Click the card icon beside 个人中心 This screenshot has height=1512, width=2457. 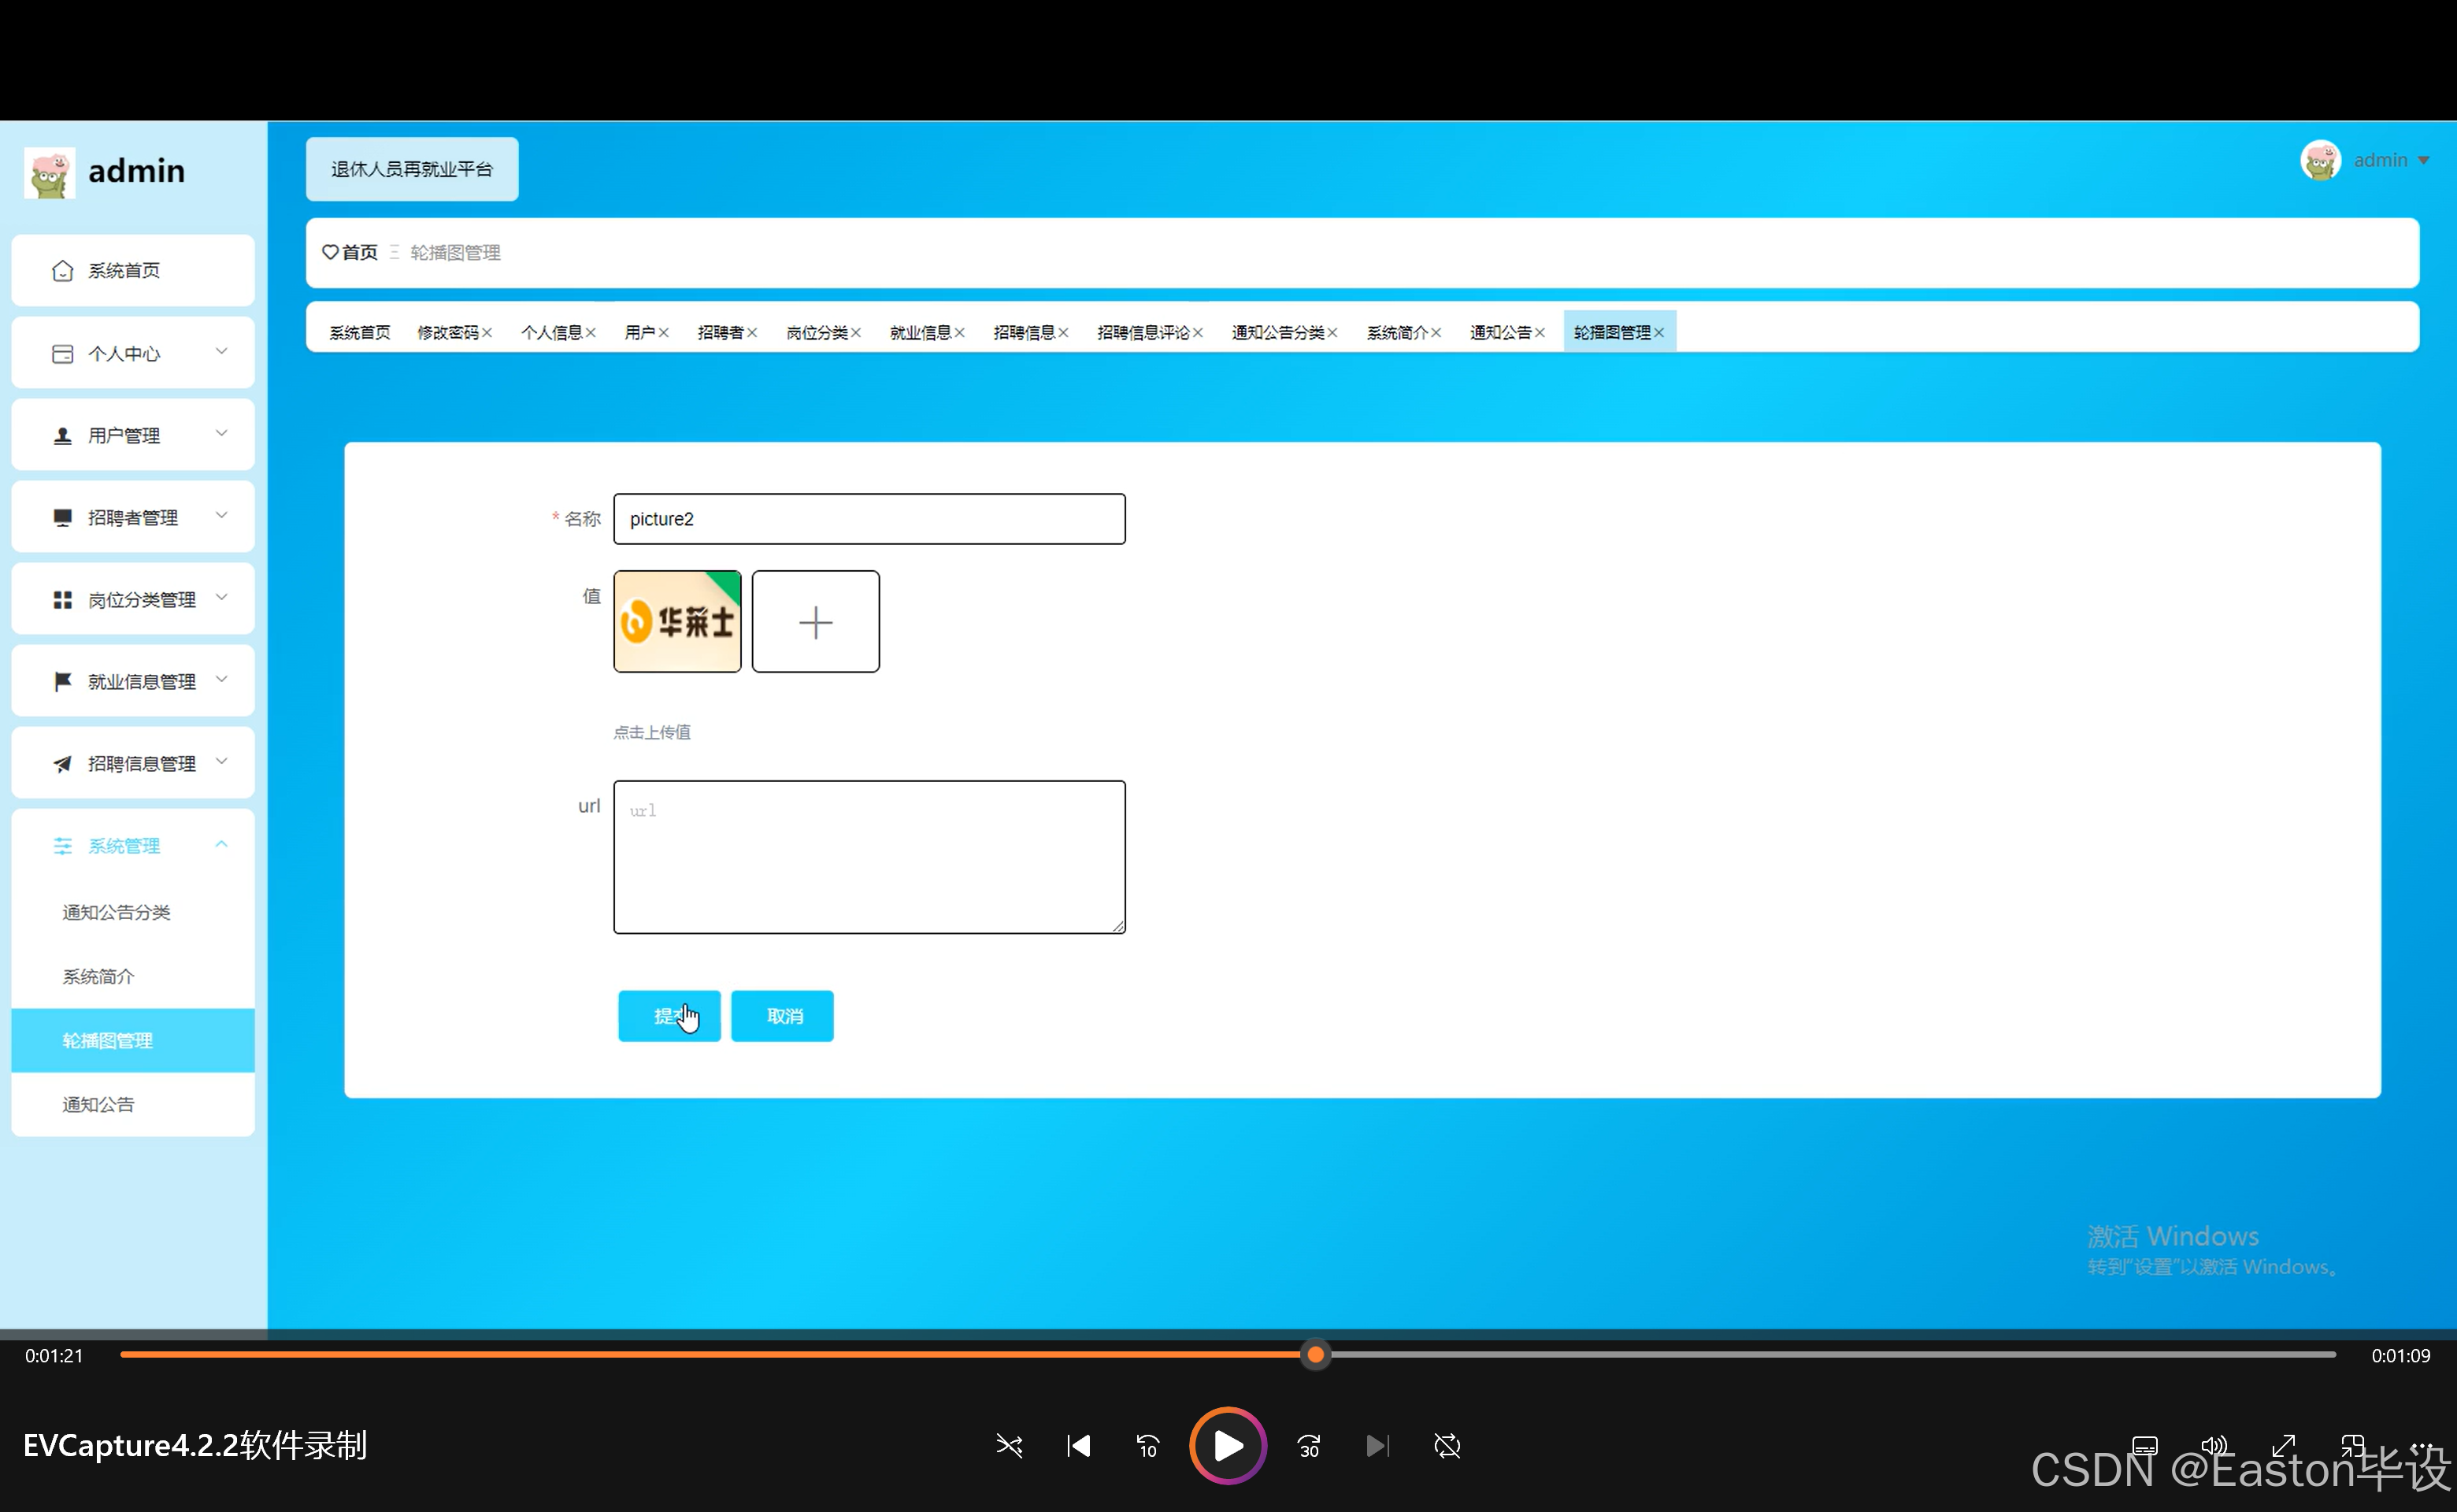[62, 354]
